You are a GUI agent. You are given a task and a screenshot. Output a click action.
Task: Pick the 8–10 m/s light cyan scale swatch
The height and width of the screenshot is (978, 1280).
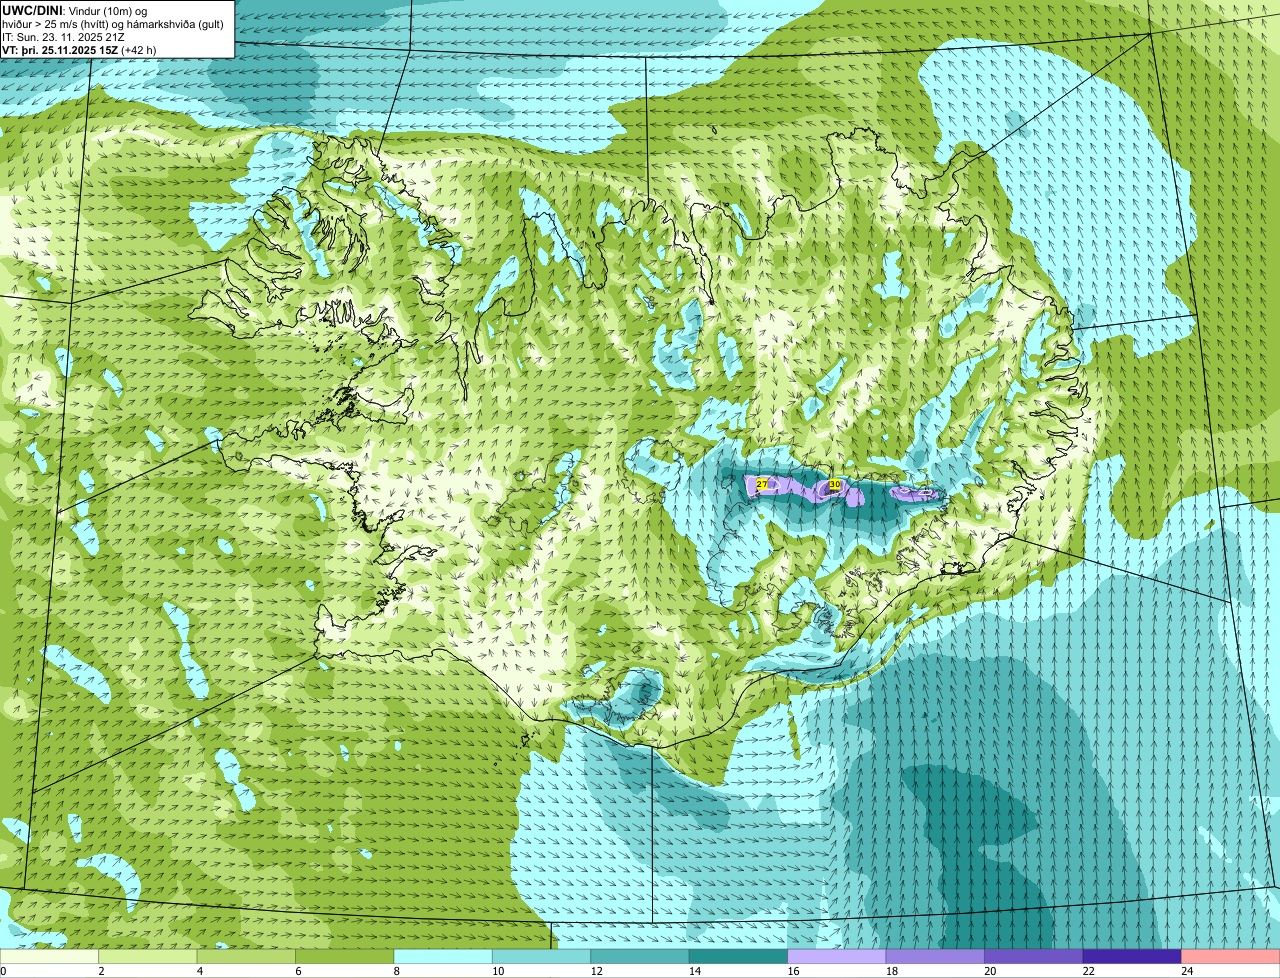[x=443, y=956]
